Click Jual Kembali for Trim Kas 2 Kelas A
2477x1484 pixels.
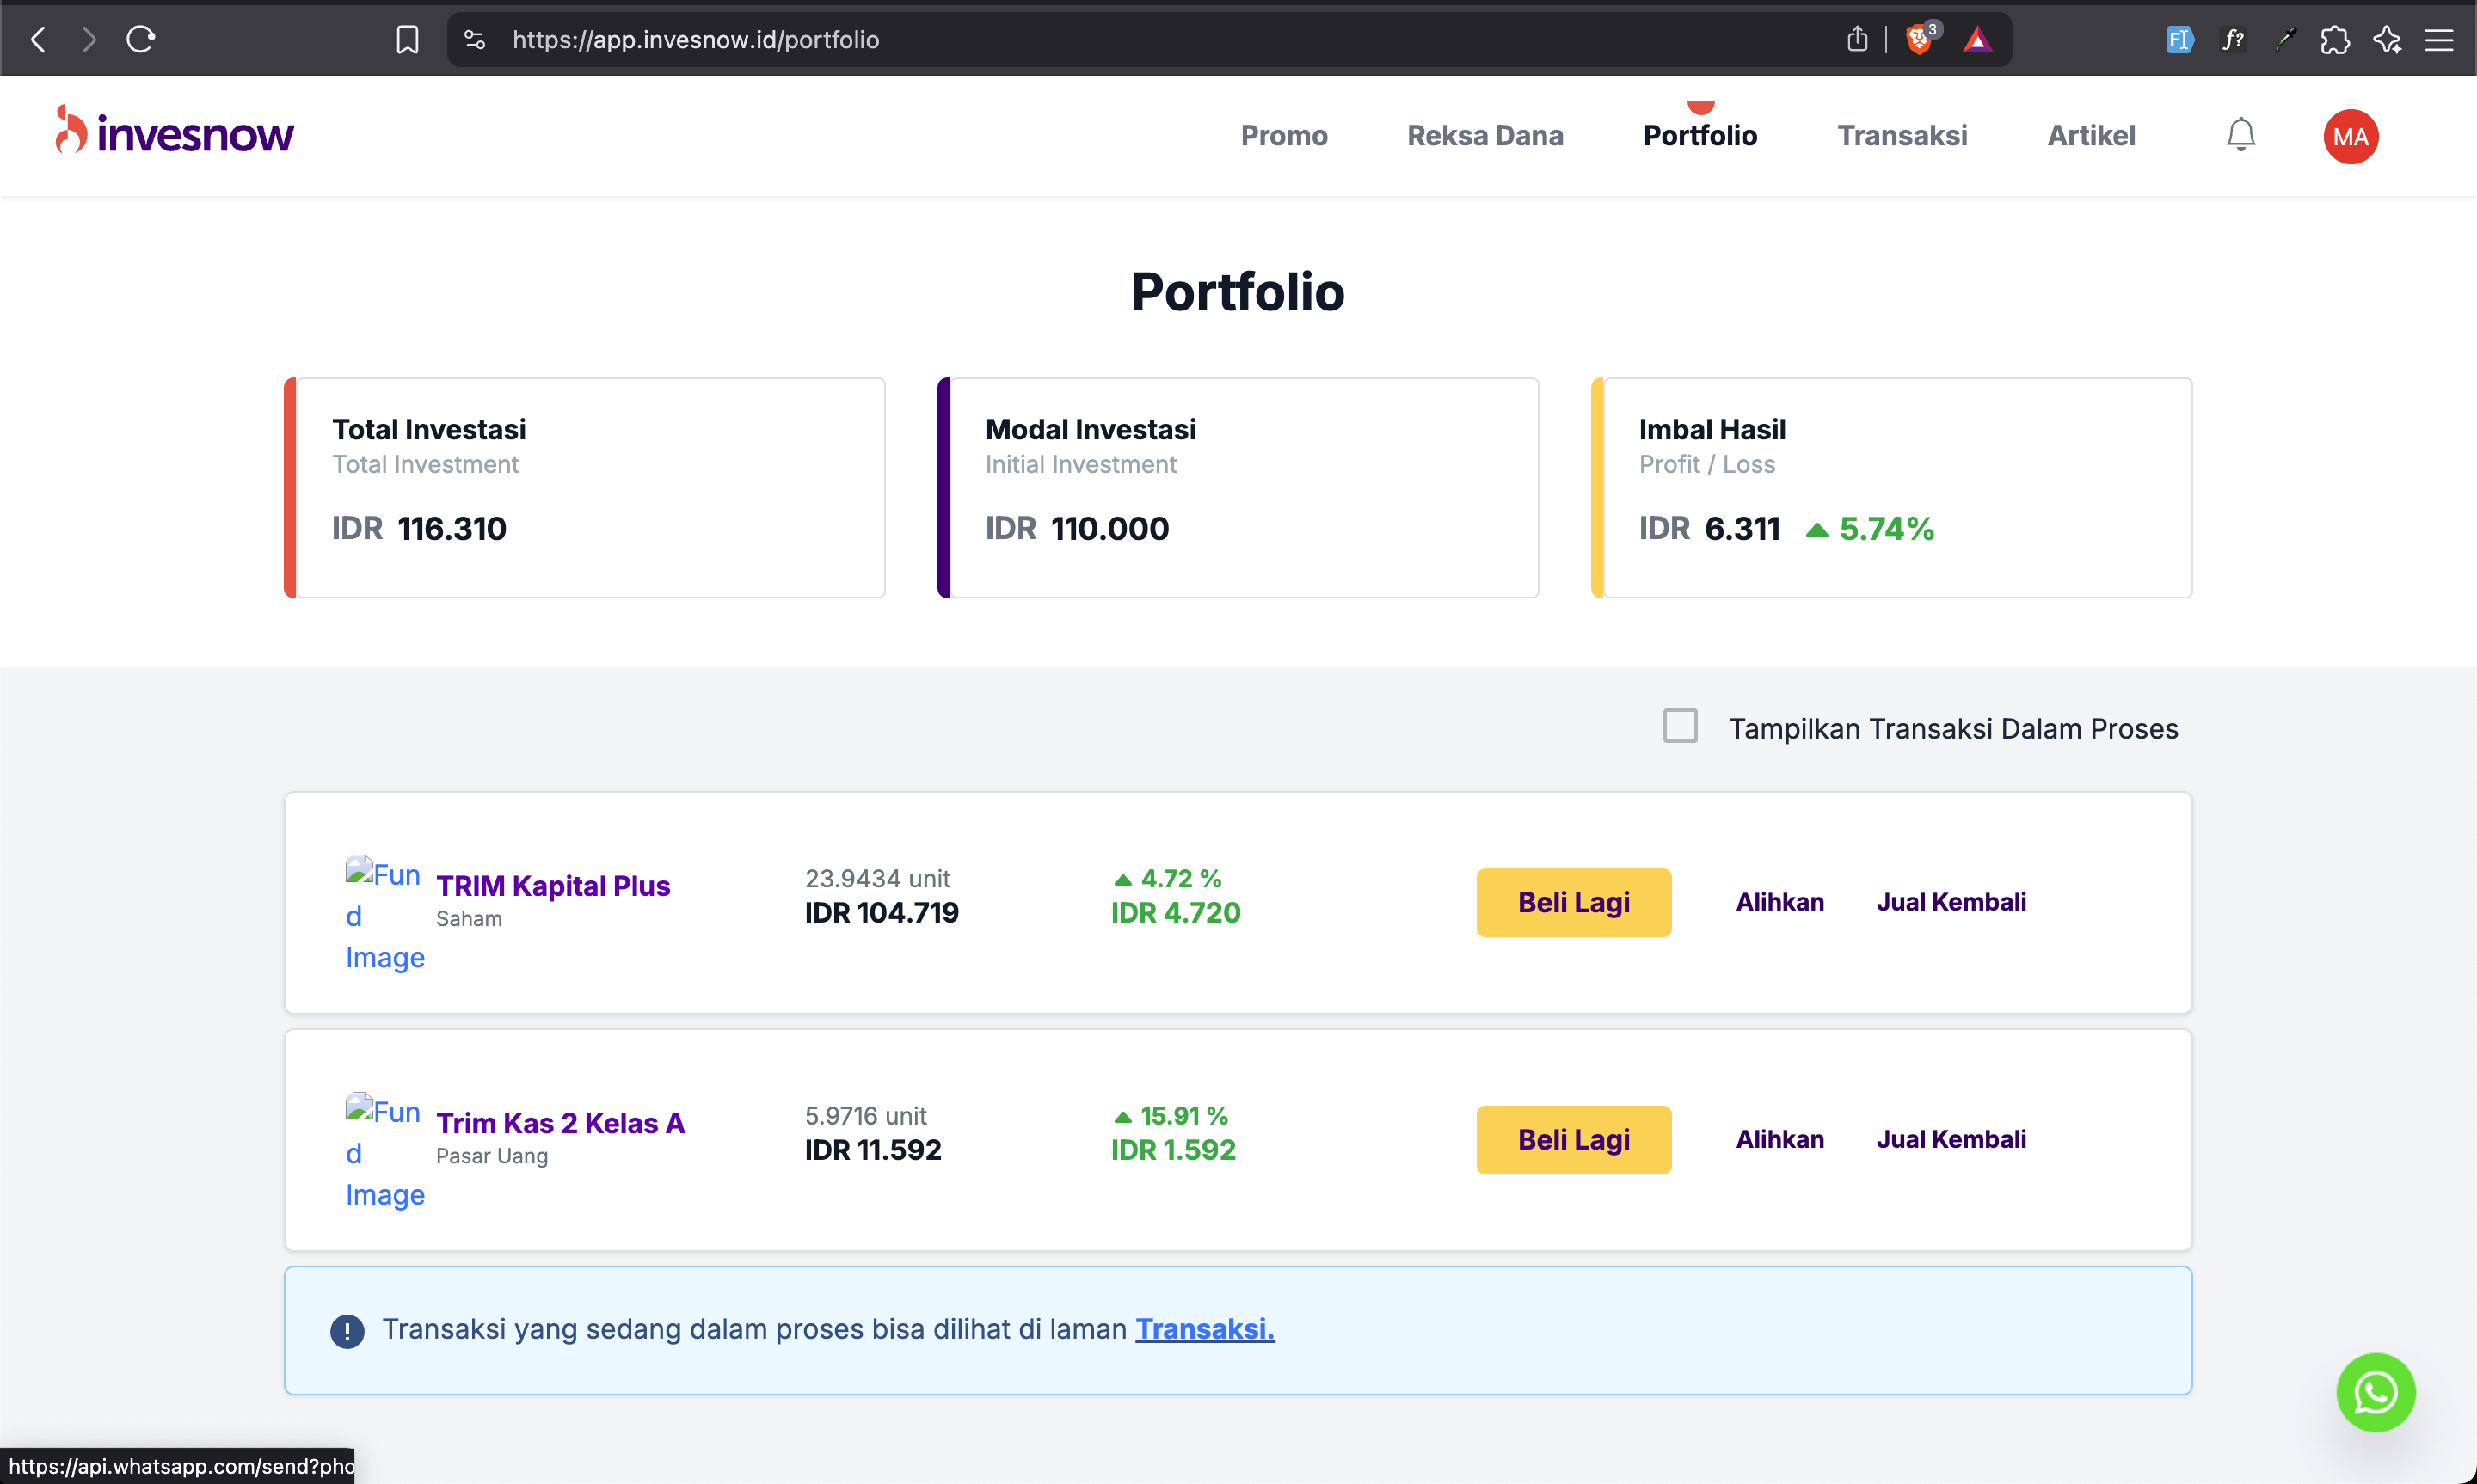pos(1951,1139)
